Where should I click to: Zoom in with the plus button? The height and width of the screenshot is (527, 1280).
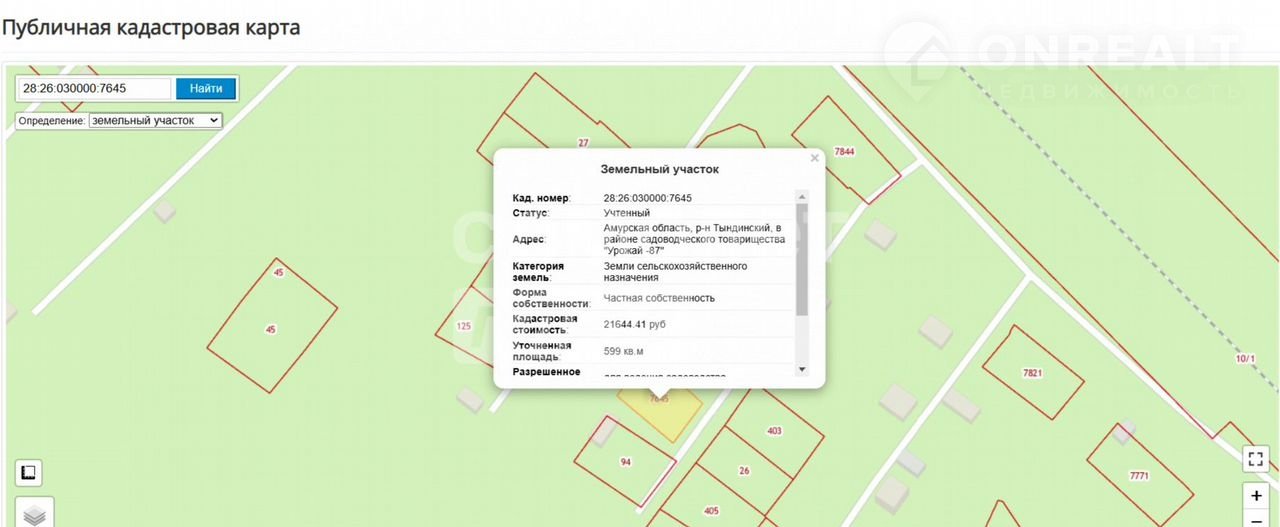coord(1256,496)
